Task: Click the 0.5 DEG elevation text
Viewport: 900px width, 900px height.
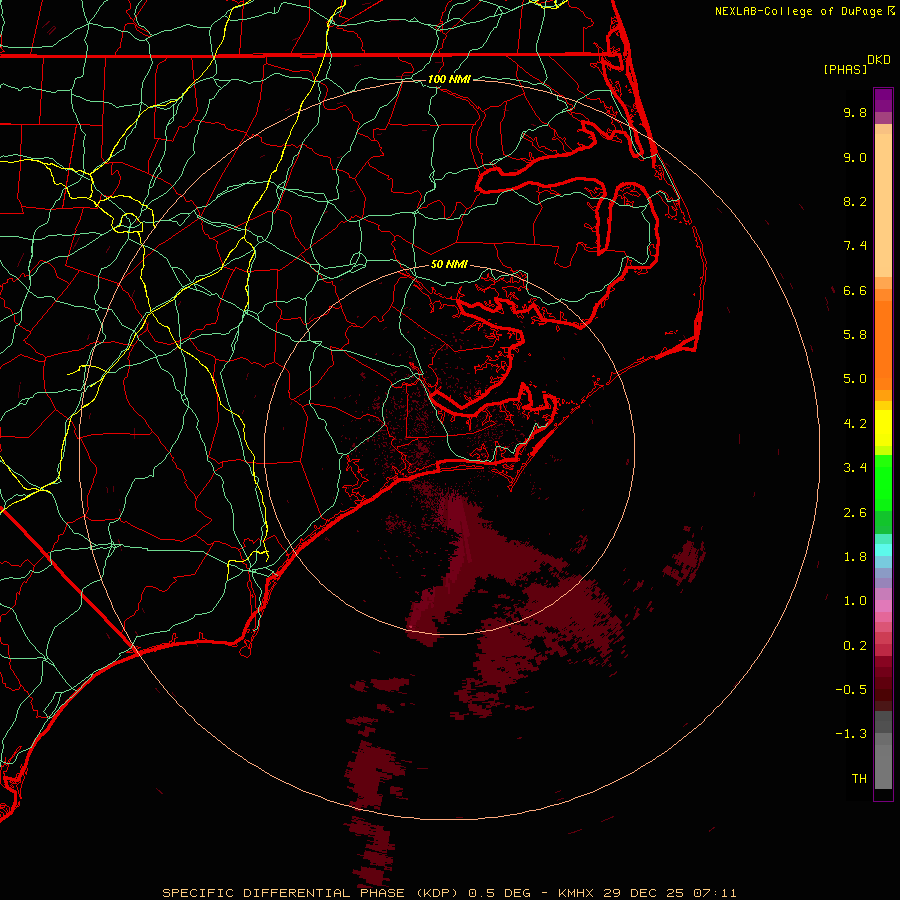Action: pyautogui.click(x=501, y=893)
